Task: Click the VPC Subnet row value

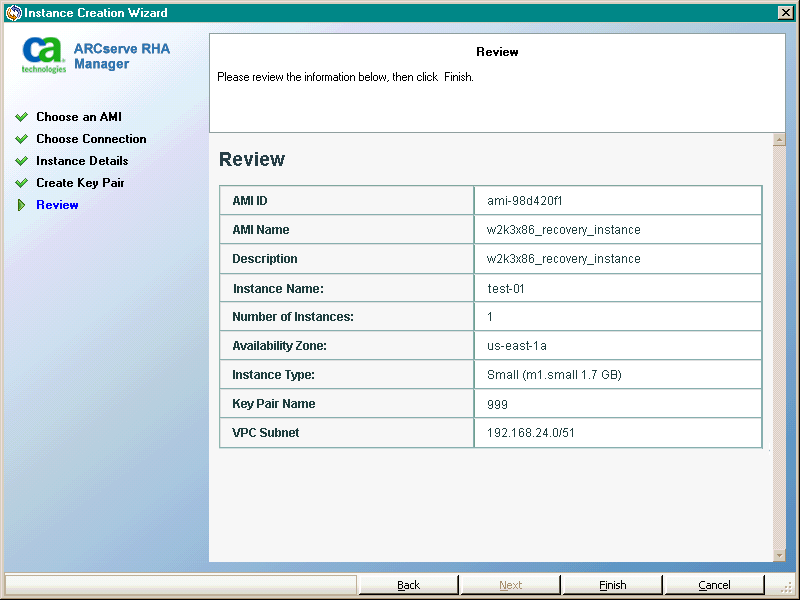Action: 528,433
